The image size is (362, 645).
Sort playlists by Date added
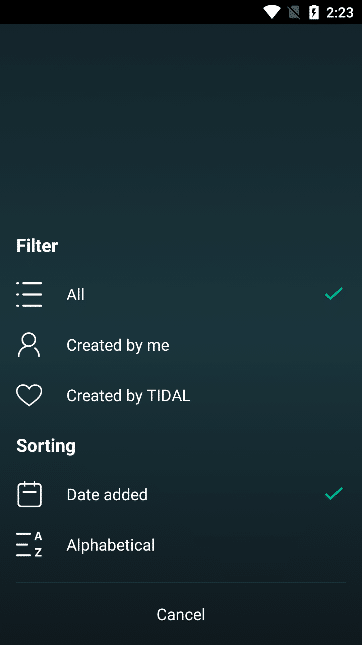click(x=181, y=494)
